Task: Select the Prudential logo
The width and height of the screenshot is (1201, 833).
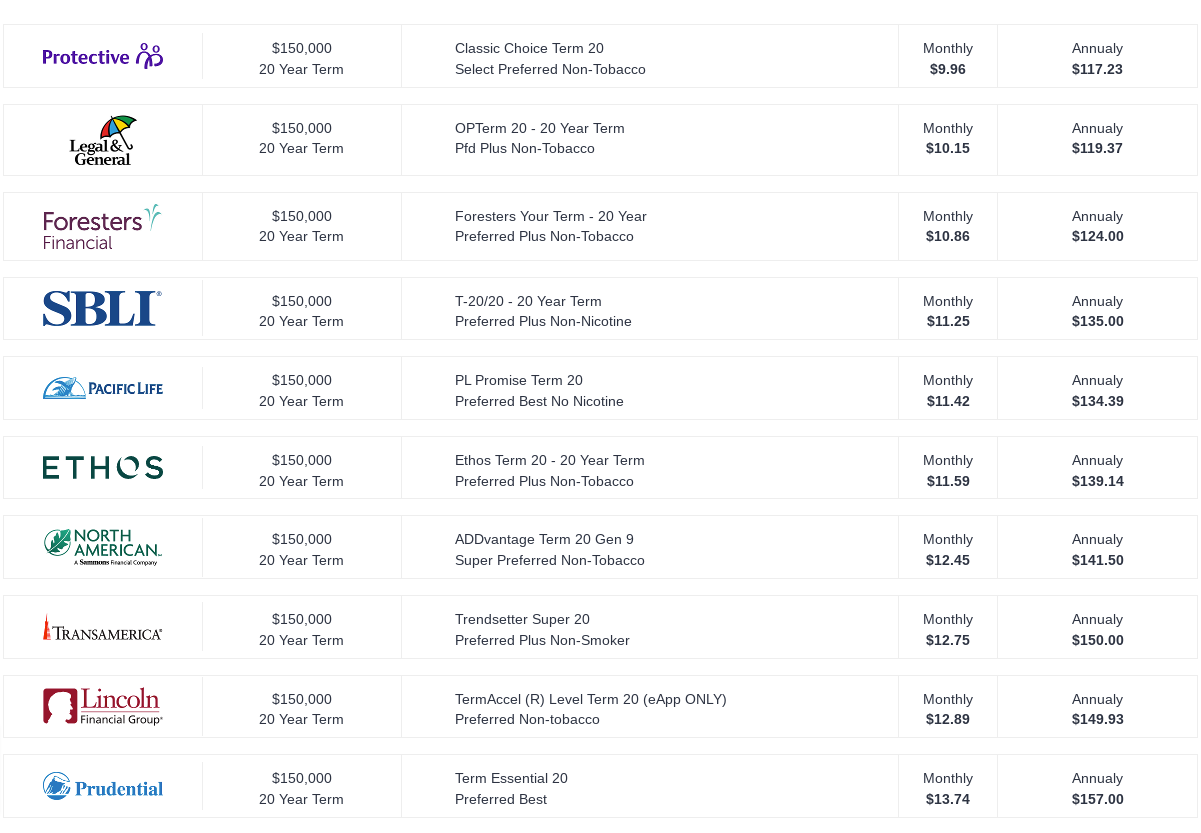Action: pyautogui.click(x=103, y=786)
